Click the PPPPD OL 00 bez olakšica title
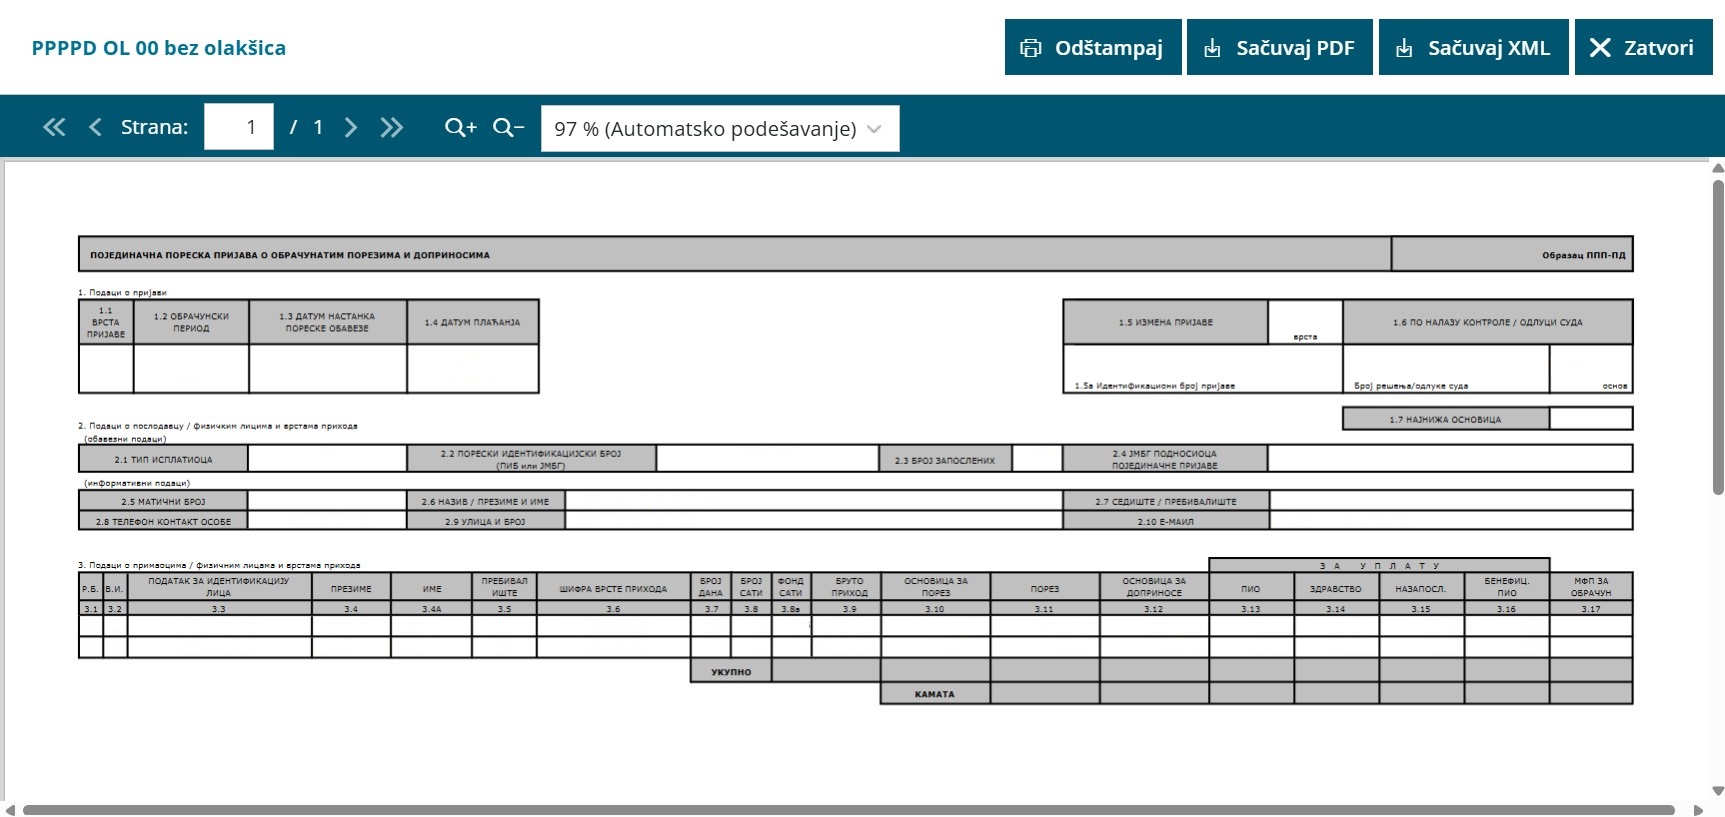 pyautogui.click(x=158, y=48)
